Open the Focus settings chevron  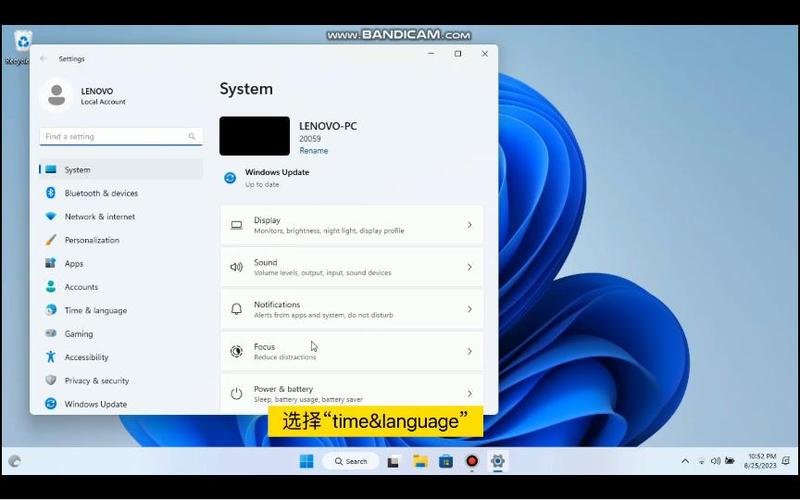(469, 352)
